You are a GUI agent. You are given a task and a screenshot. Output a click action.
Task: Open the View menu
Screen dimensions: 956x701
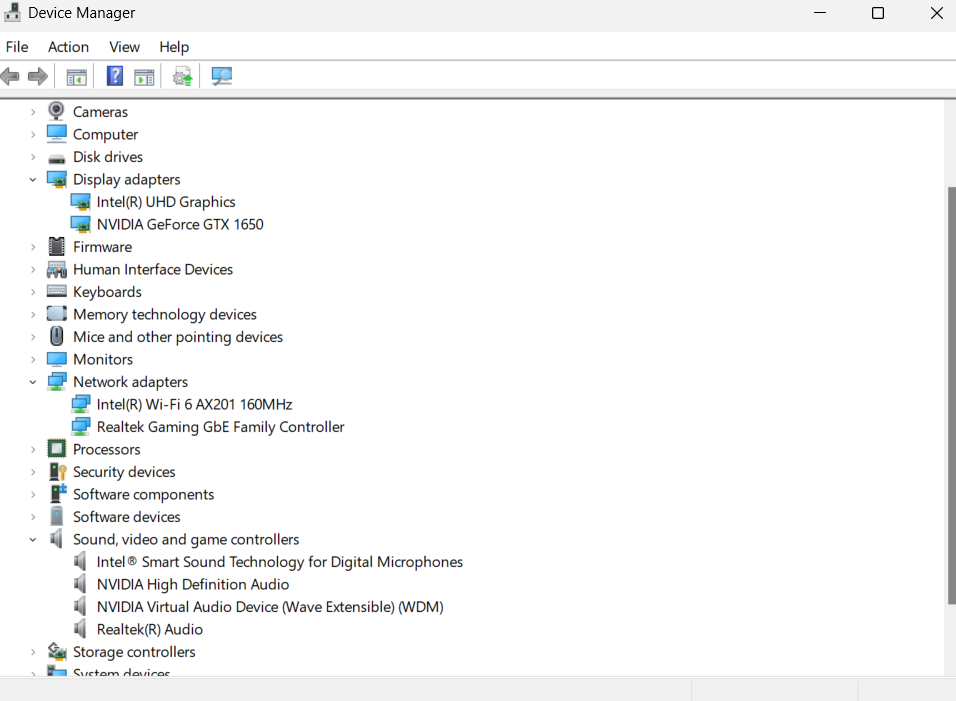click(x=124, y=47)
